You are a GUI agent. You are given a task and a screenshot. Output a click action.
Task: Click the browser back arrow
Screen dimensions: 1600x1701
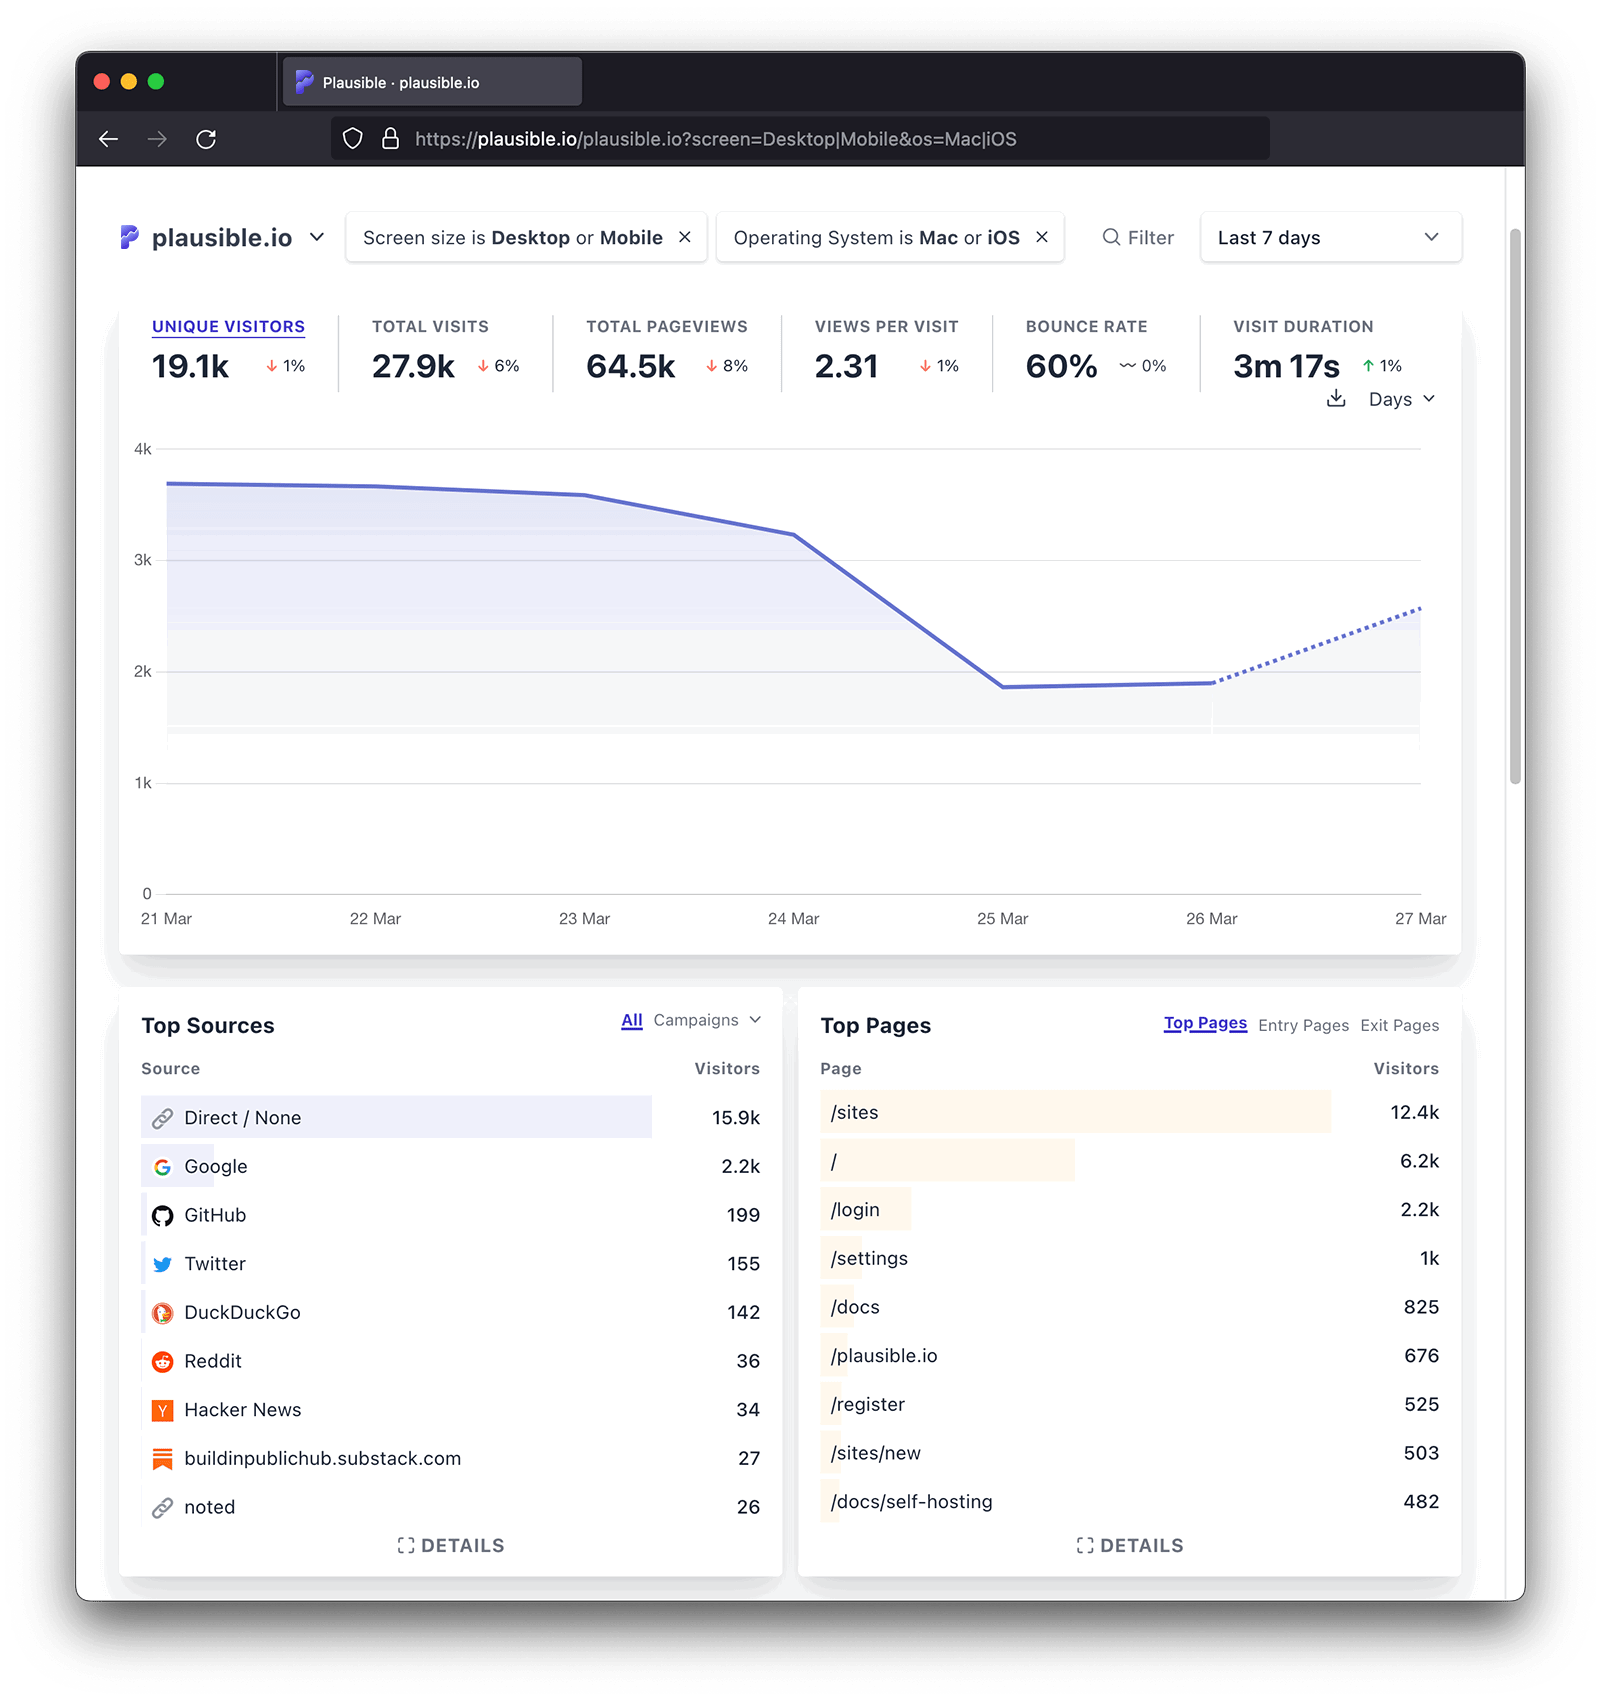point(109,139)
